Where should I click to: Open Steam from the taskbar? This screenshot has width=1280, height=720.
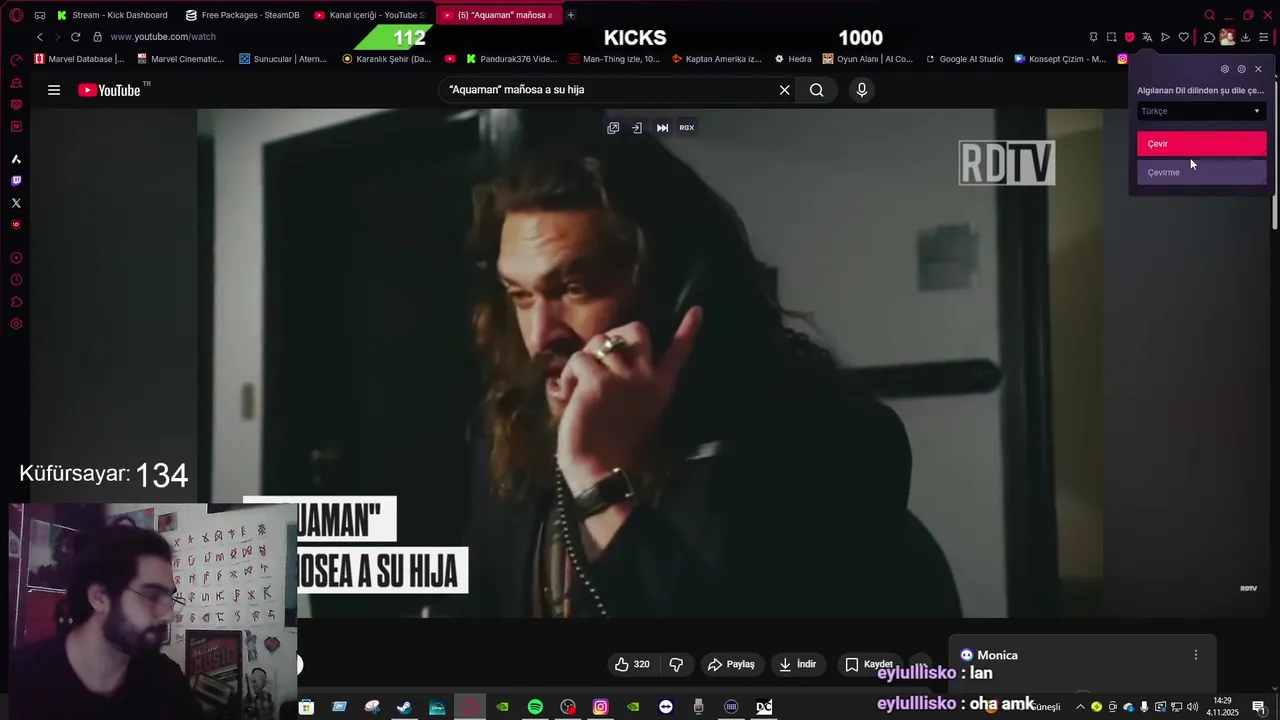coord(404,707)
